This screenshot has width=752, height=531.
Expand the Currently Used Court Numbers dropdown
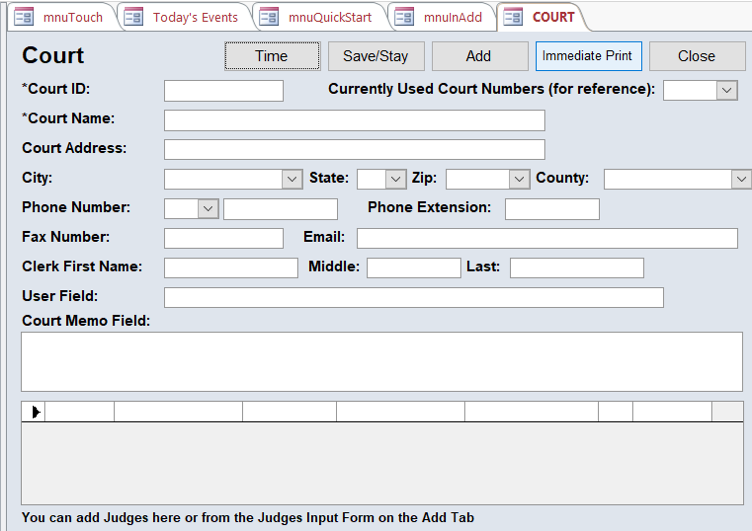(x=727, y=91)
